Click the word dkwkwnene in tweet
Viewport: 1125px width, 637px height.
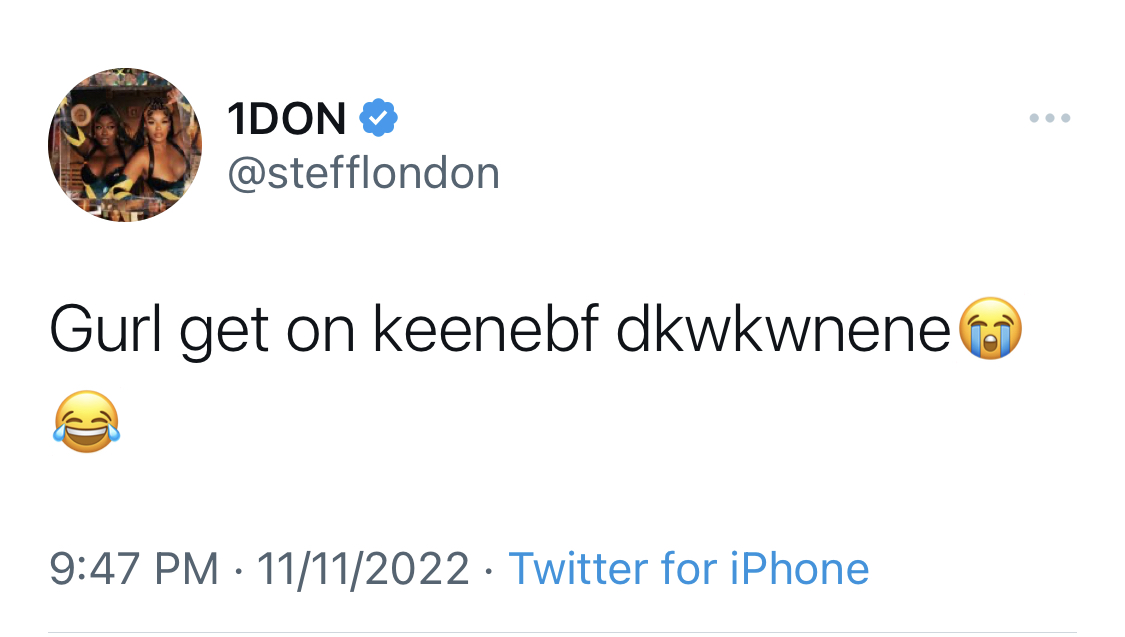(783, 329)
